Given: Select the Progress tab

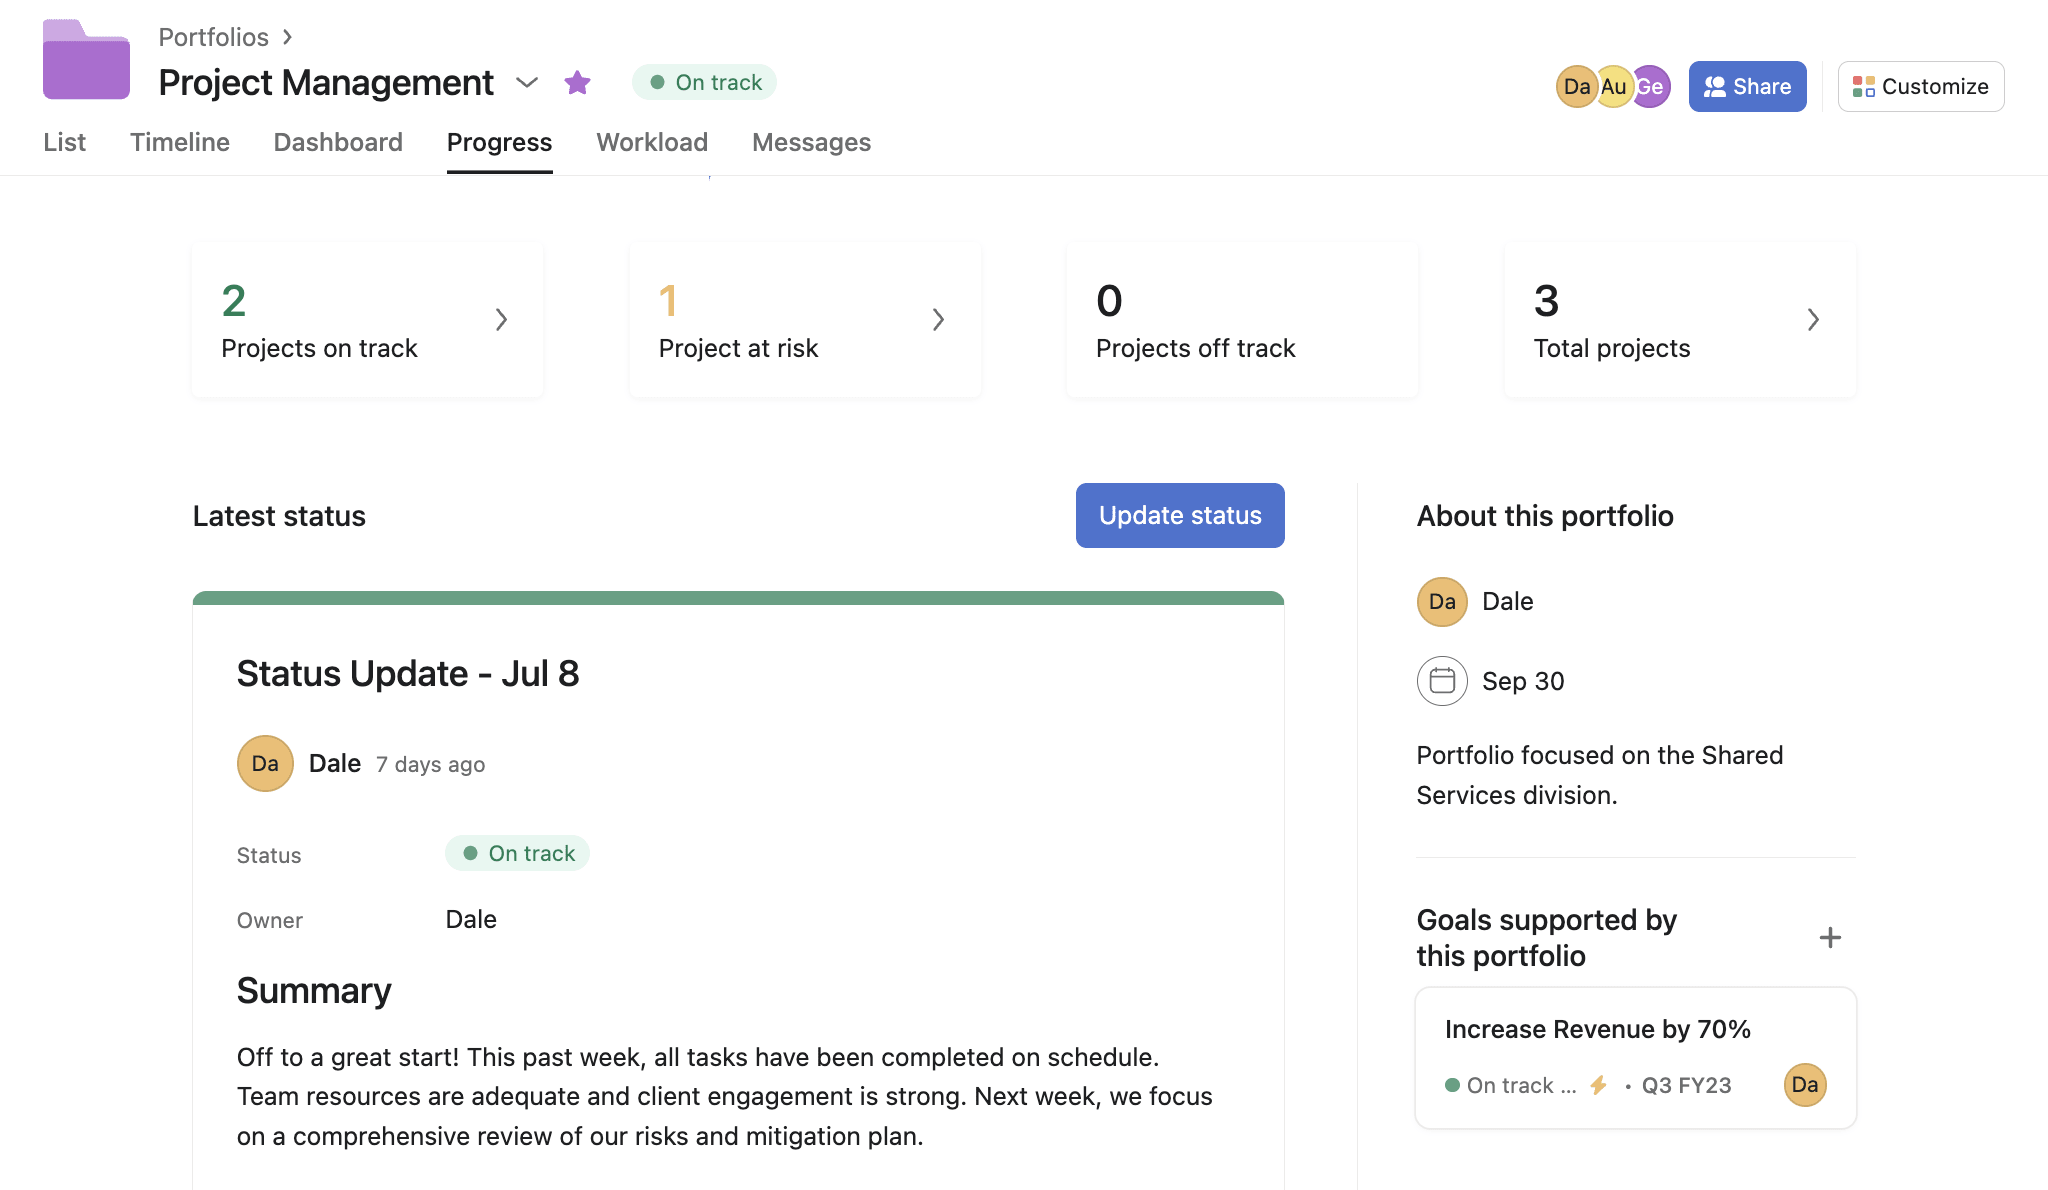Looking at the screenshot, I should (499, 142).
